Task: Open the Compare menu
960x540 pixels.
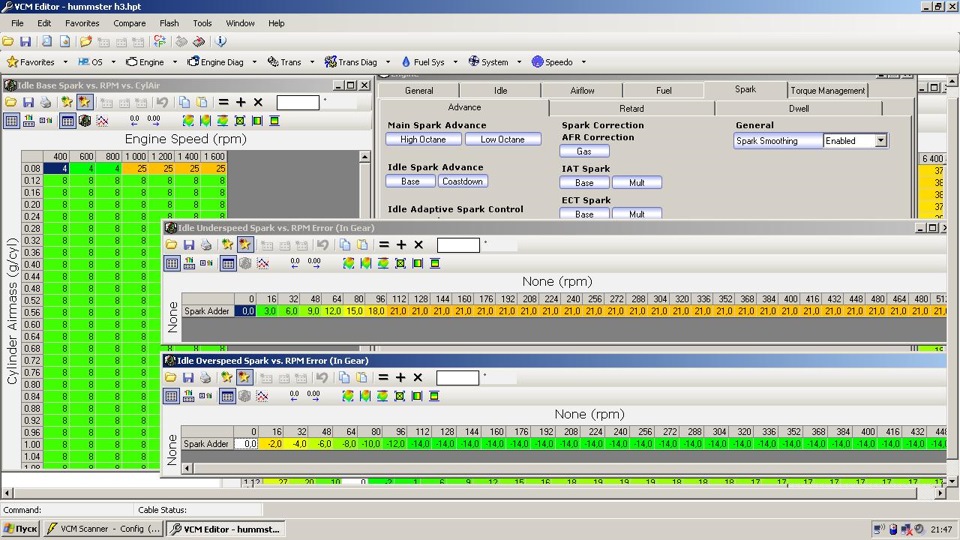Action: pyautogui.click(x=129, y=23)
